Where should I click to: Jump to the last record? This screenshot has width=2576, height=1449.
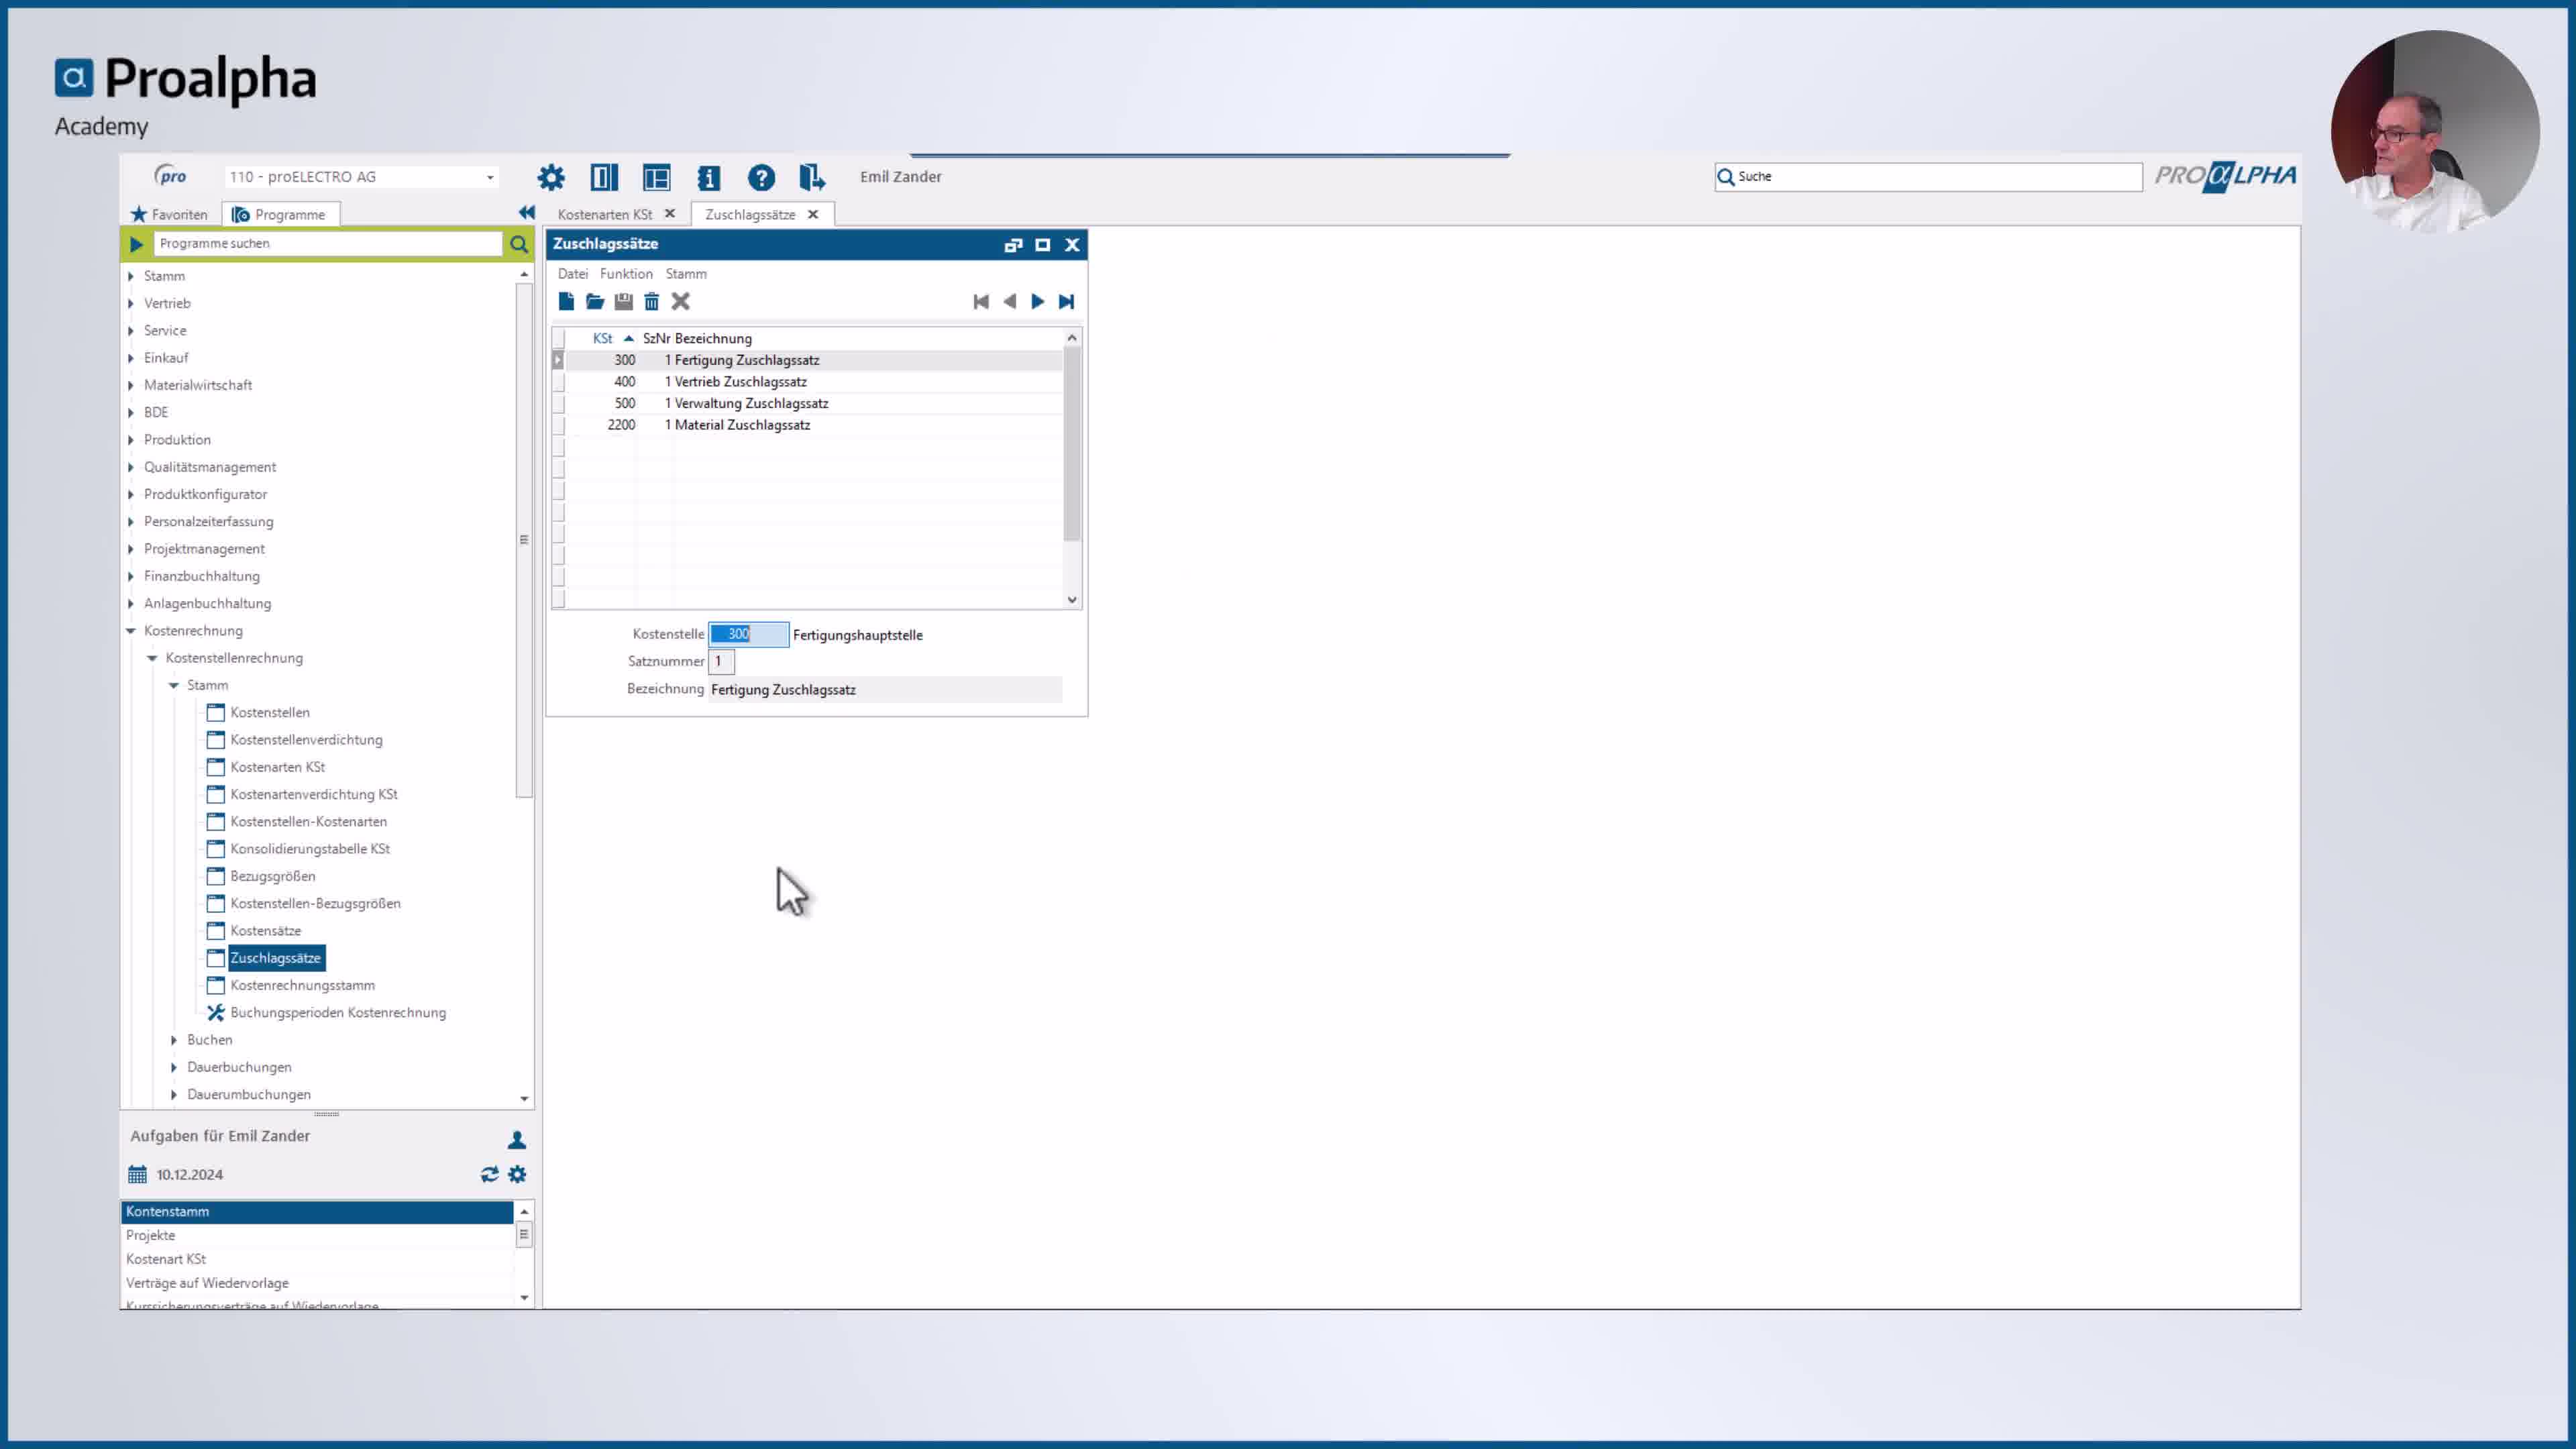pos(1067,301)
